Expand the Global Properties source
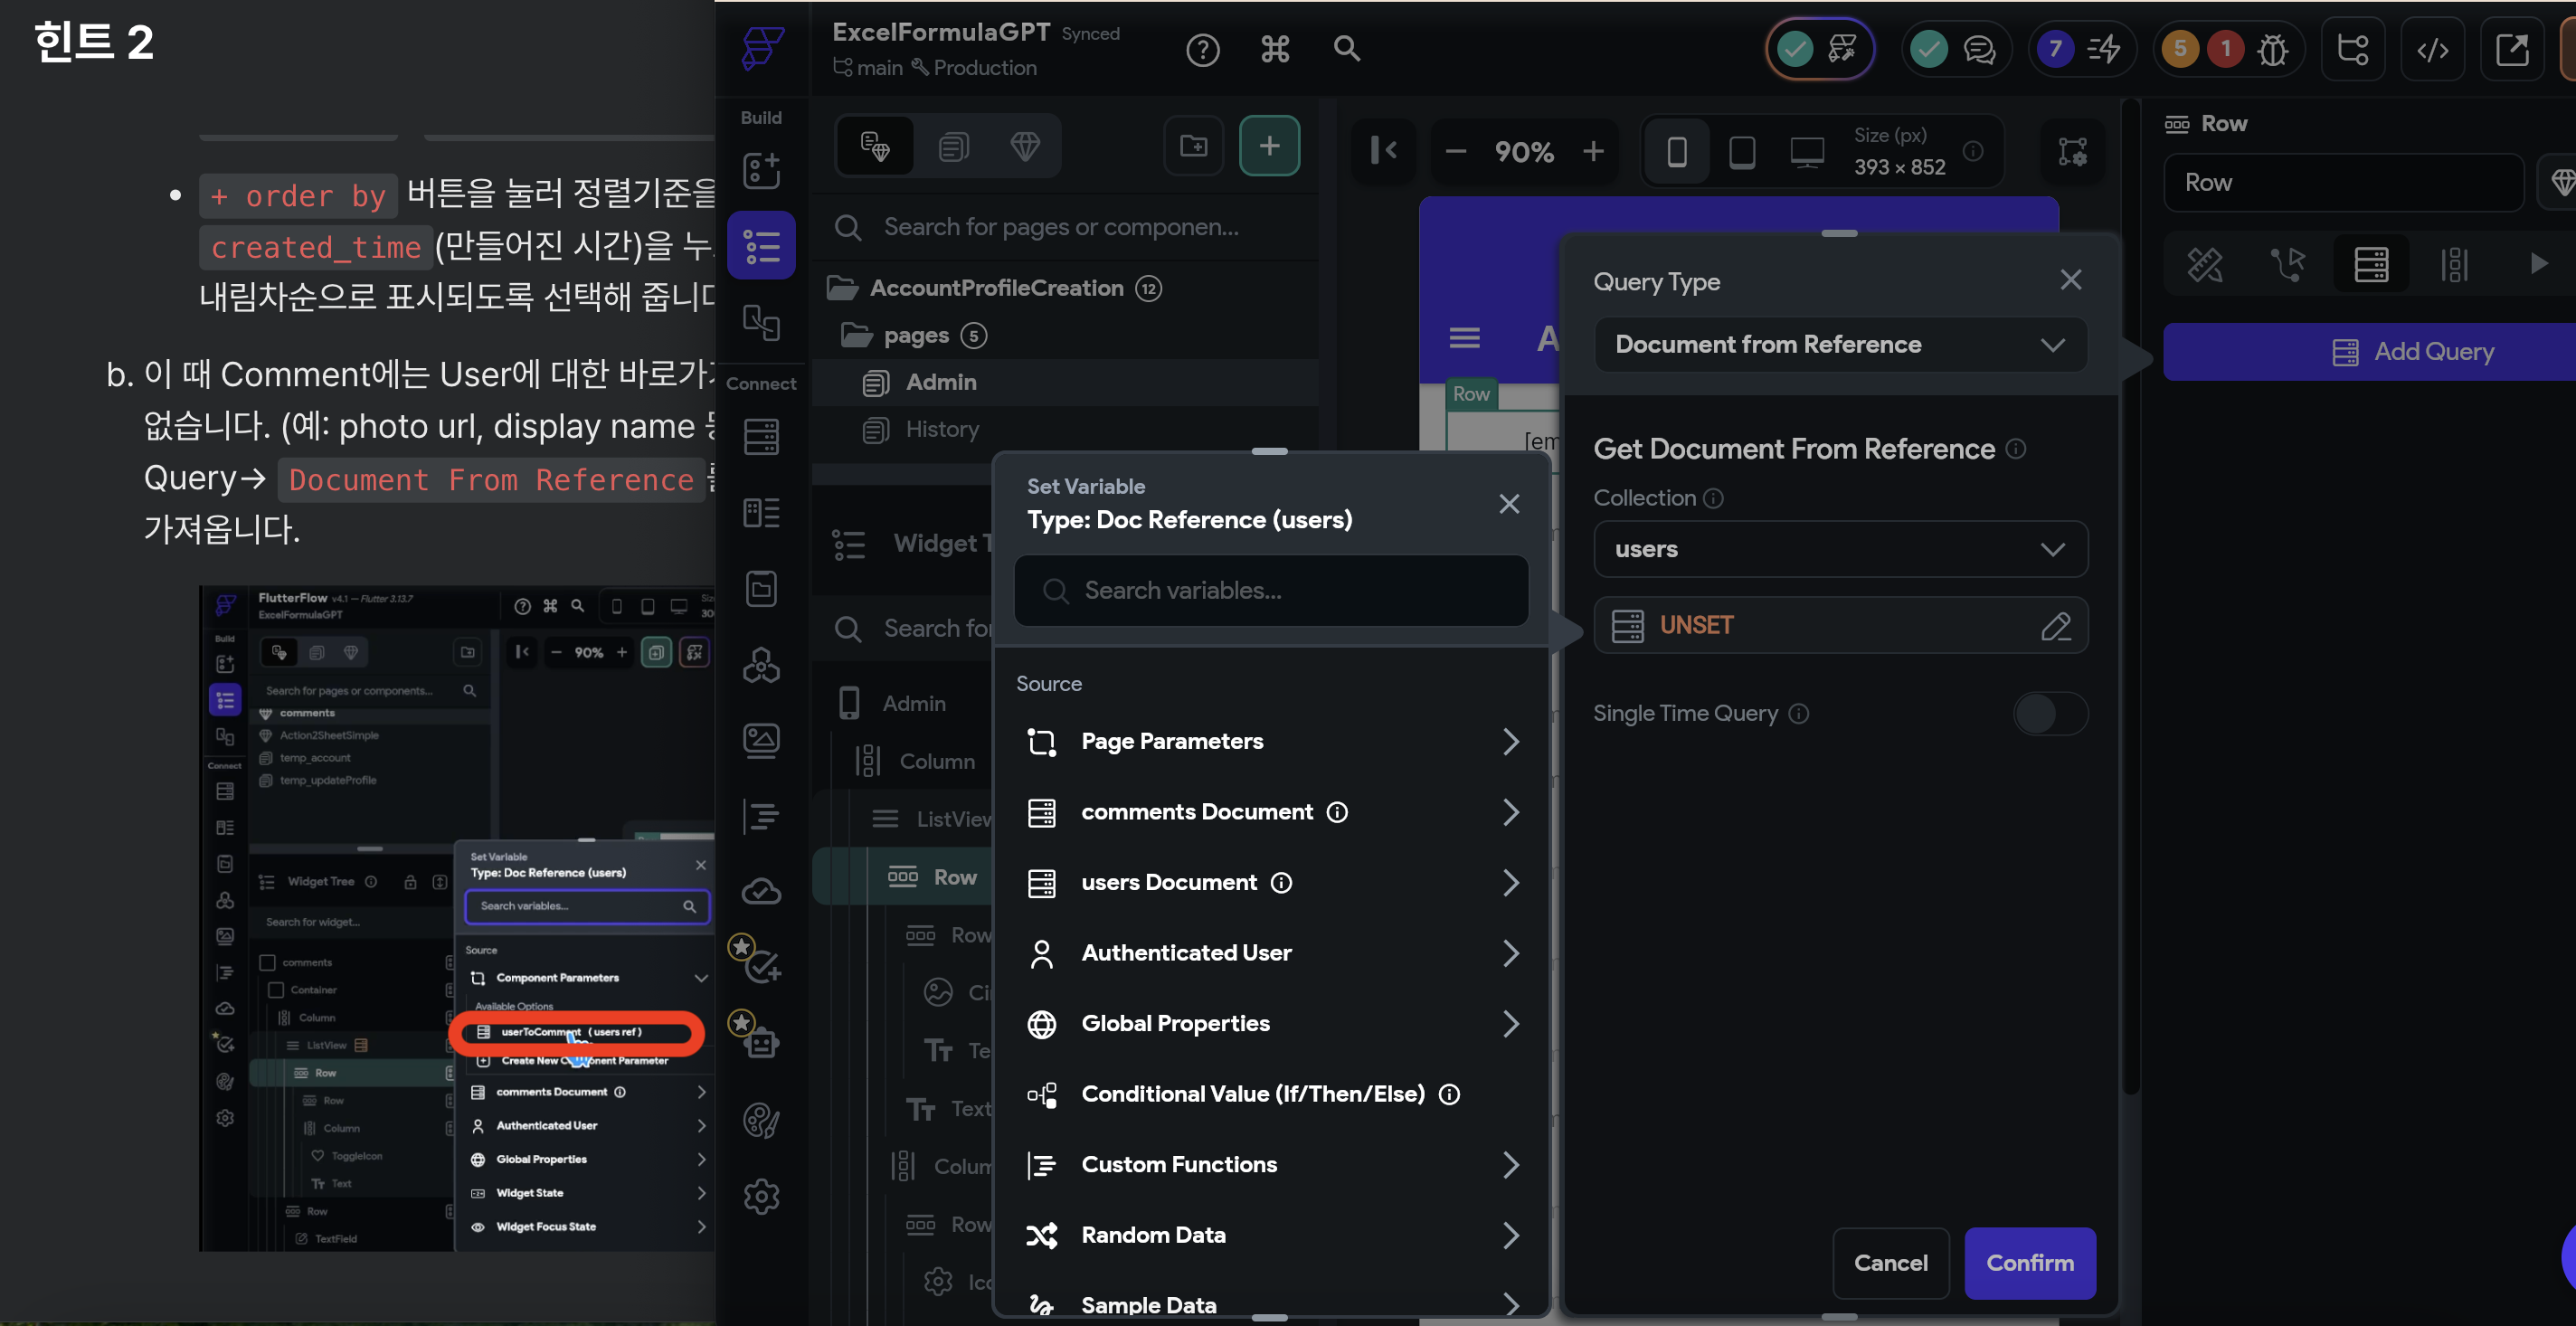The image size is (2576, 1326). 1270,1024
